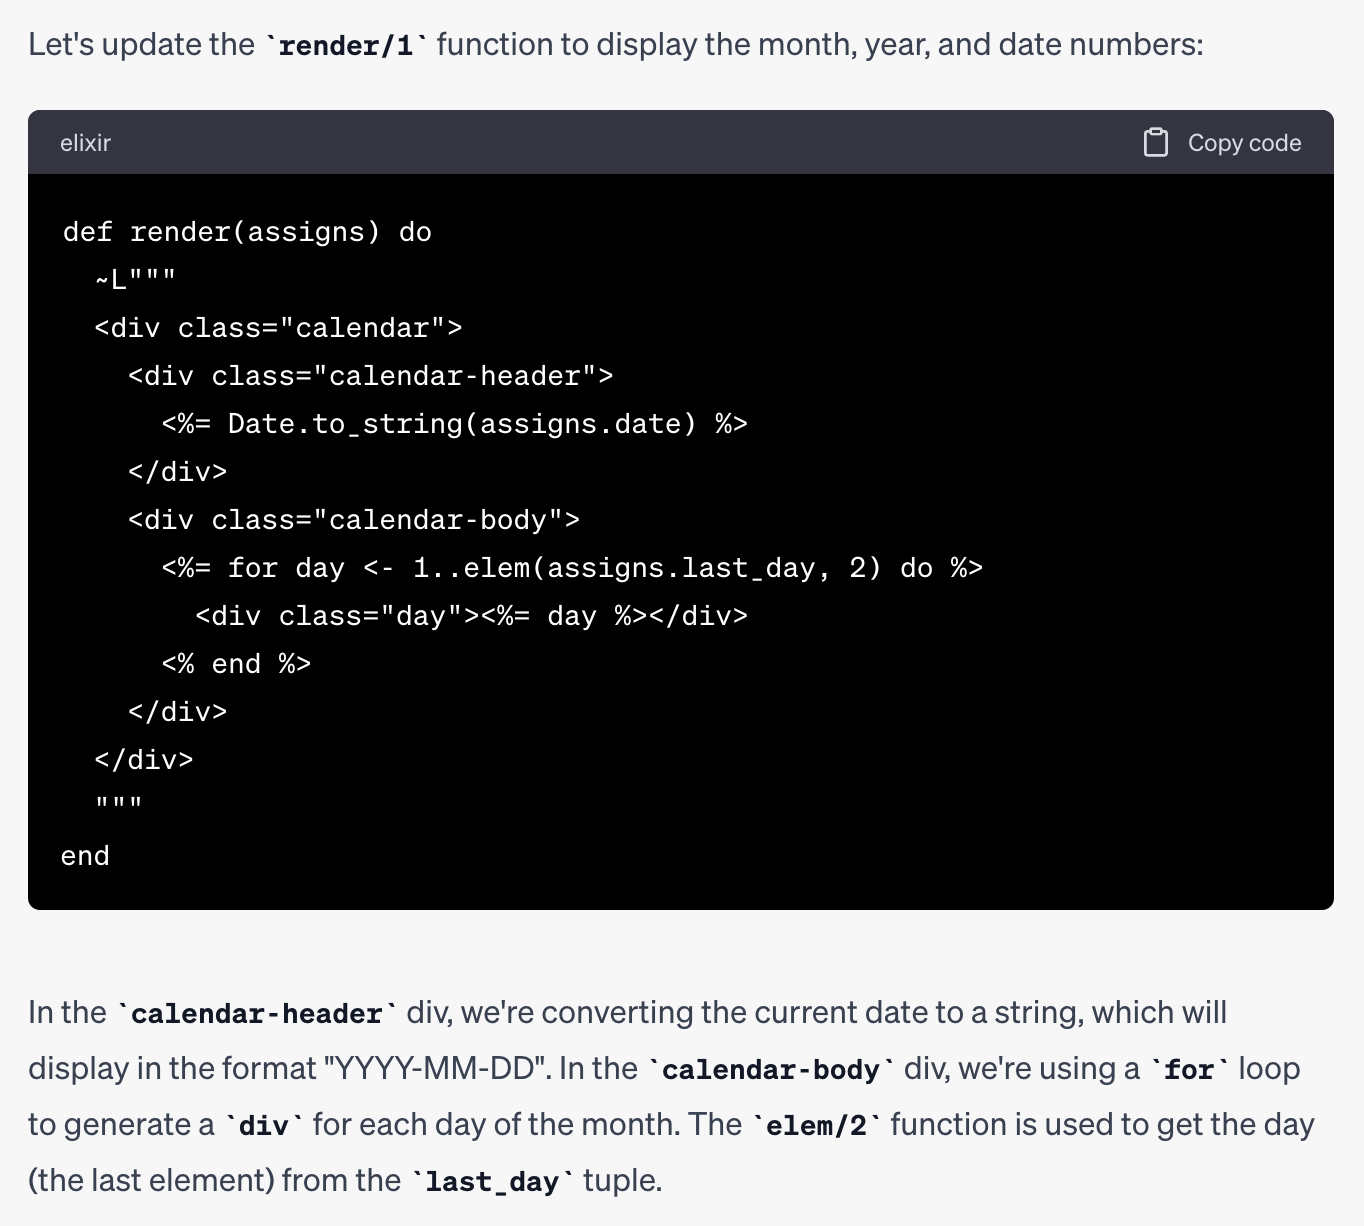Click the inline render/1 code term

click(346, 46)
